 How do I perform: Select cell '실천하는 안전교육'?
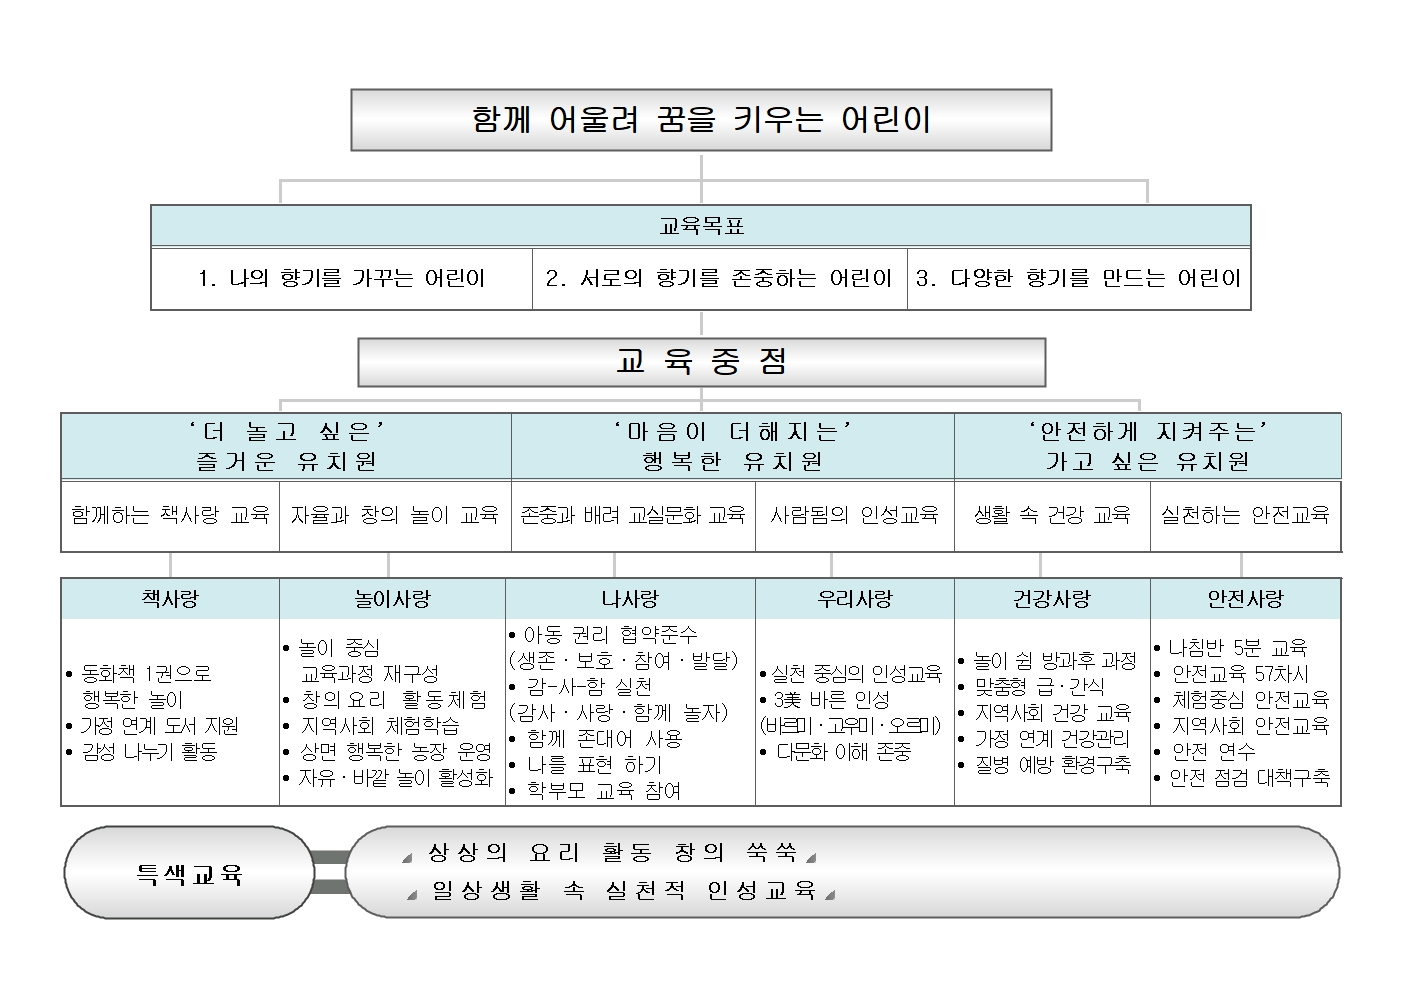tap(1245, 515)
